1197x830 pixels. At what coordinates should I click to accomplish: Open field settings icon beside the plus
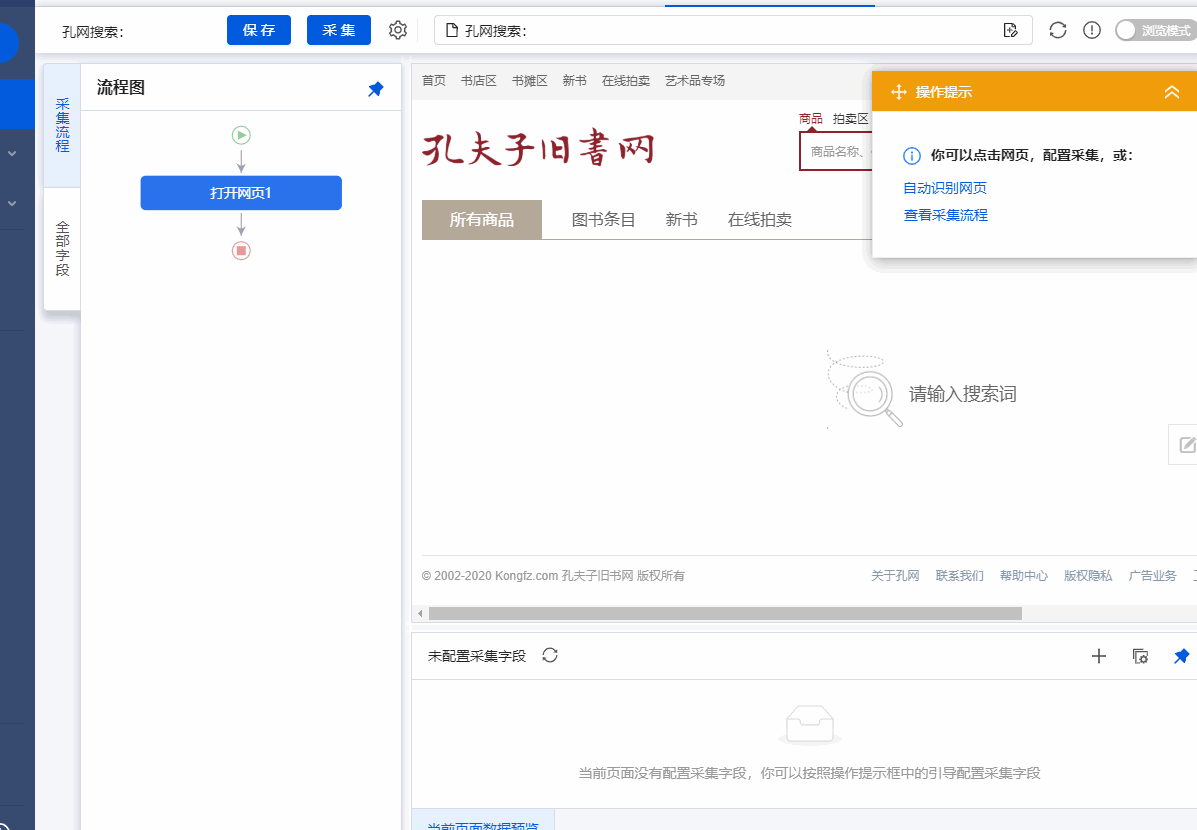(1141, 656)
